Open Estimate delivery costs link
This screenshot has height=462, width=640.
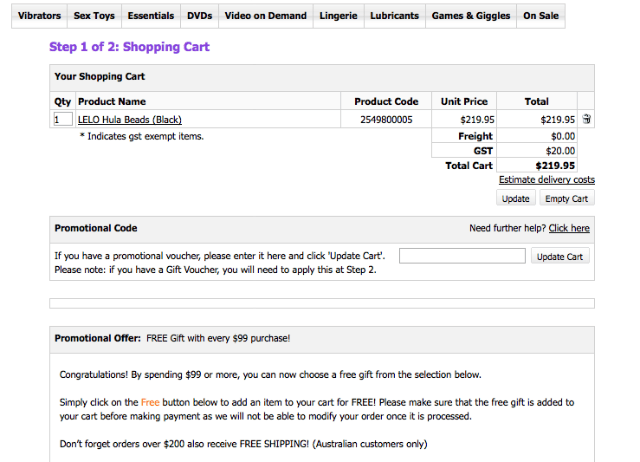546,180
